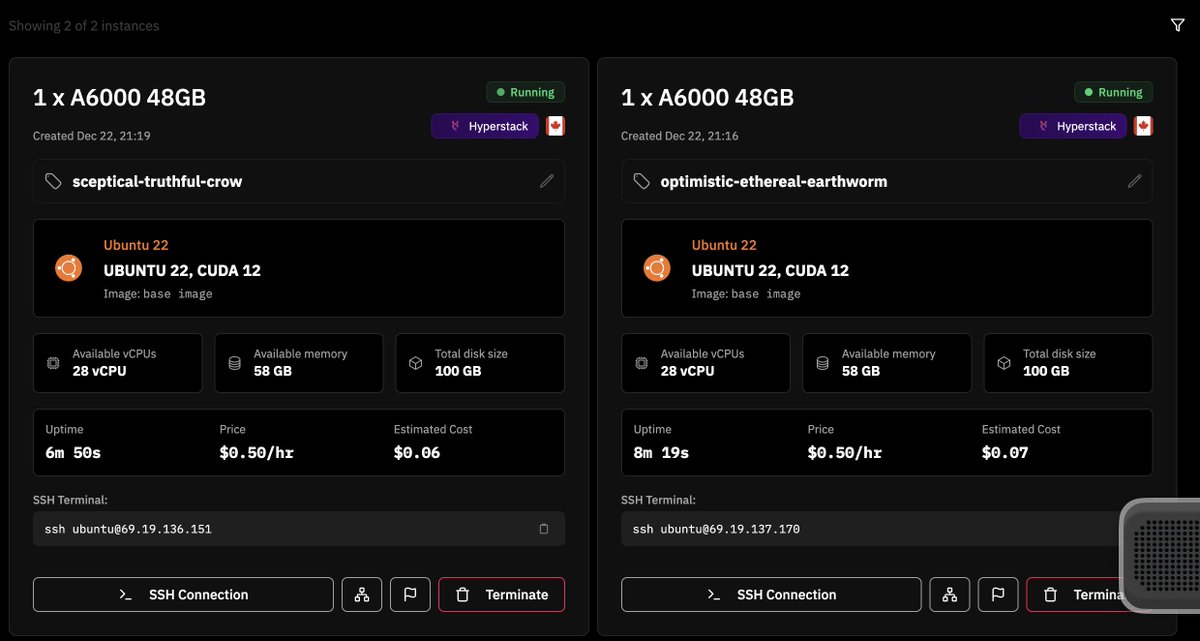This screenshot has width=1200, height=641.
Task: Click the Ubuntu logo in the left card
Action: 68,269
